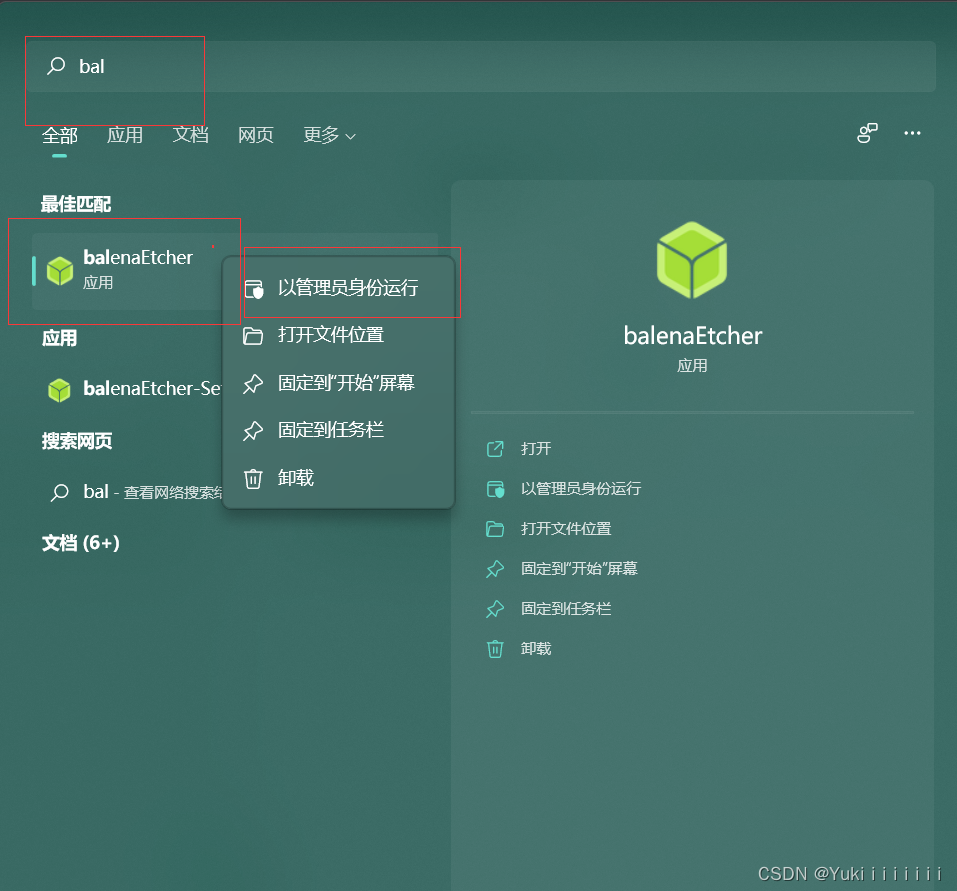Image resolution: width=957 pixels, height=891 pixels.
Task: Click the open-external icon beside 打开
Action: 495,449
